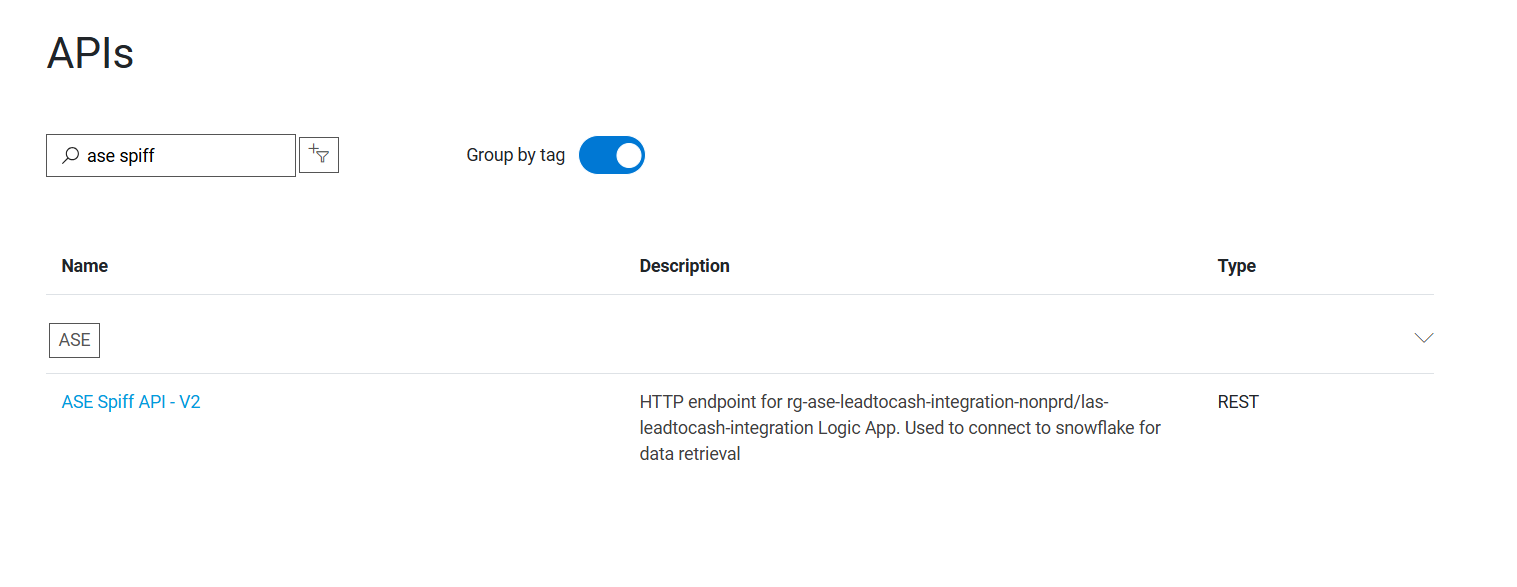
Task: Open the add filter funnel button
Action: (319, 155)
